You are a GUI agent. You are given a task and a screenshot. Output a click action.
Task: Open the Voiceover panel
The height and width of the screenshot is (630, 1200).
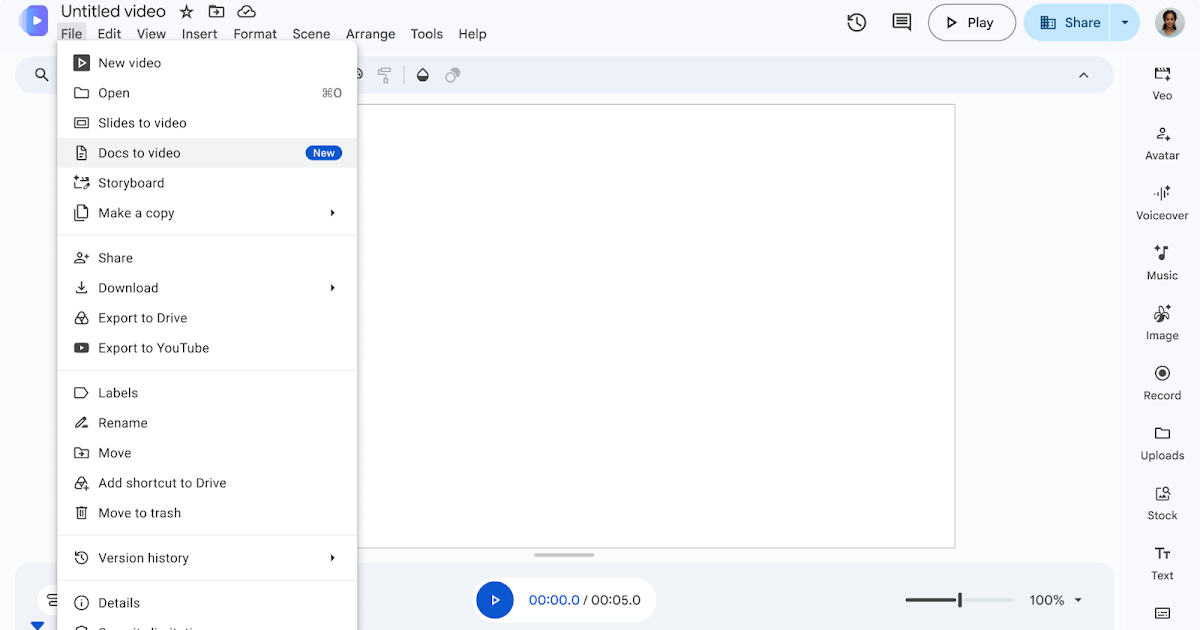(x=1162, y=203)
